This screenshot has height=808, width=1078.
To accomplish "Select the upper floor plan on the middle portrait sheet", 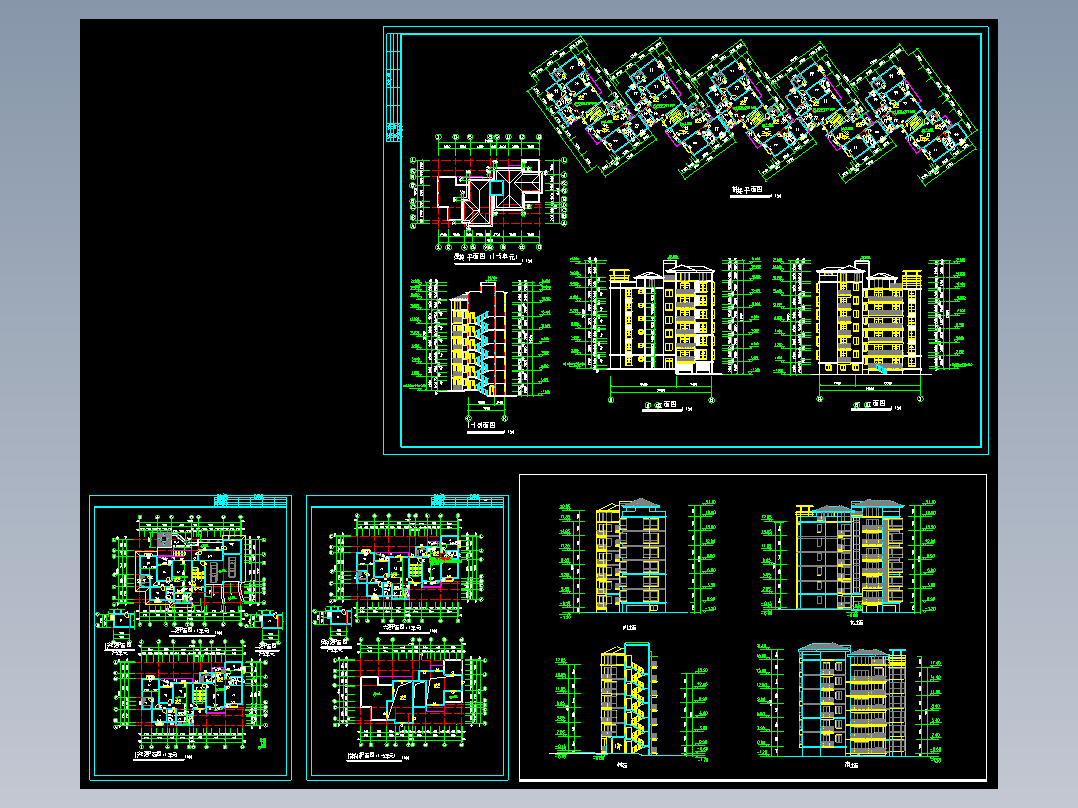I will point(407,565).
